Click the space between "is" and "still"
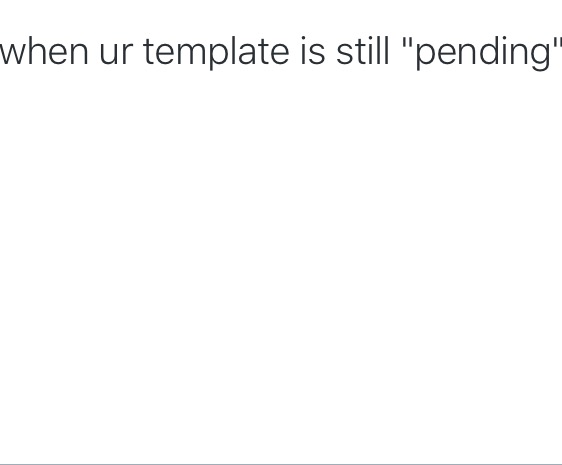This screenshot has height=465, width=562. pyautogui.click(x=331, y=53)
